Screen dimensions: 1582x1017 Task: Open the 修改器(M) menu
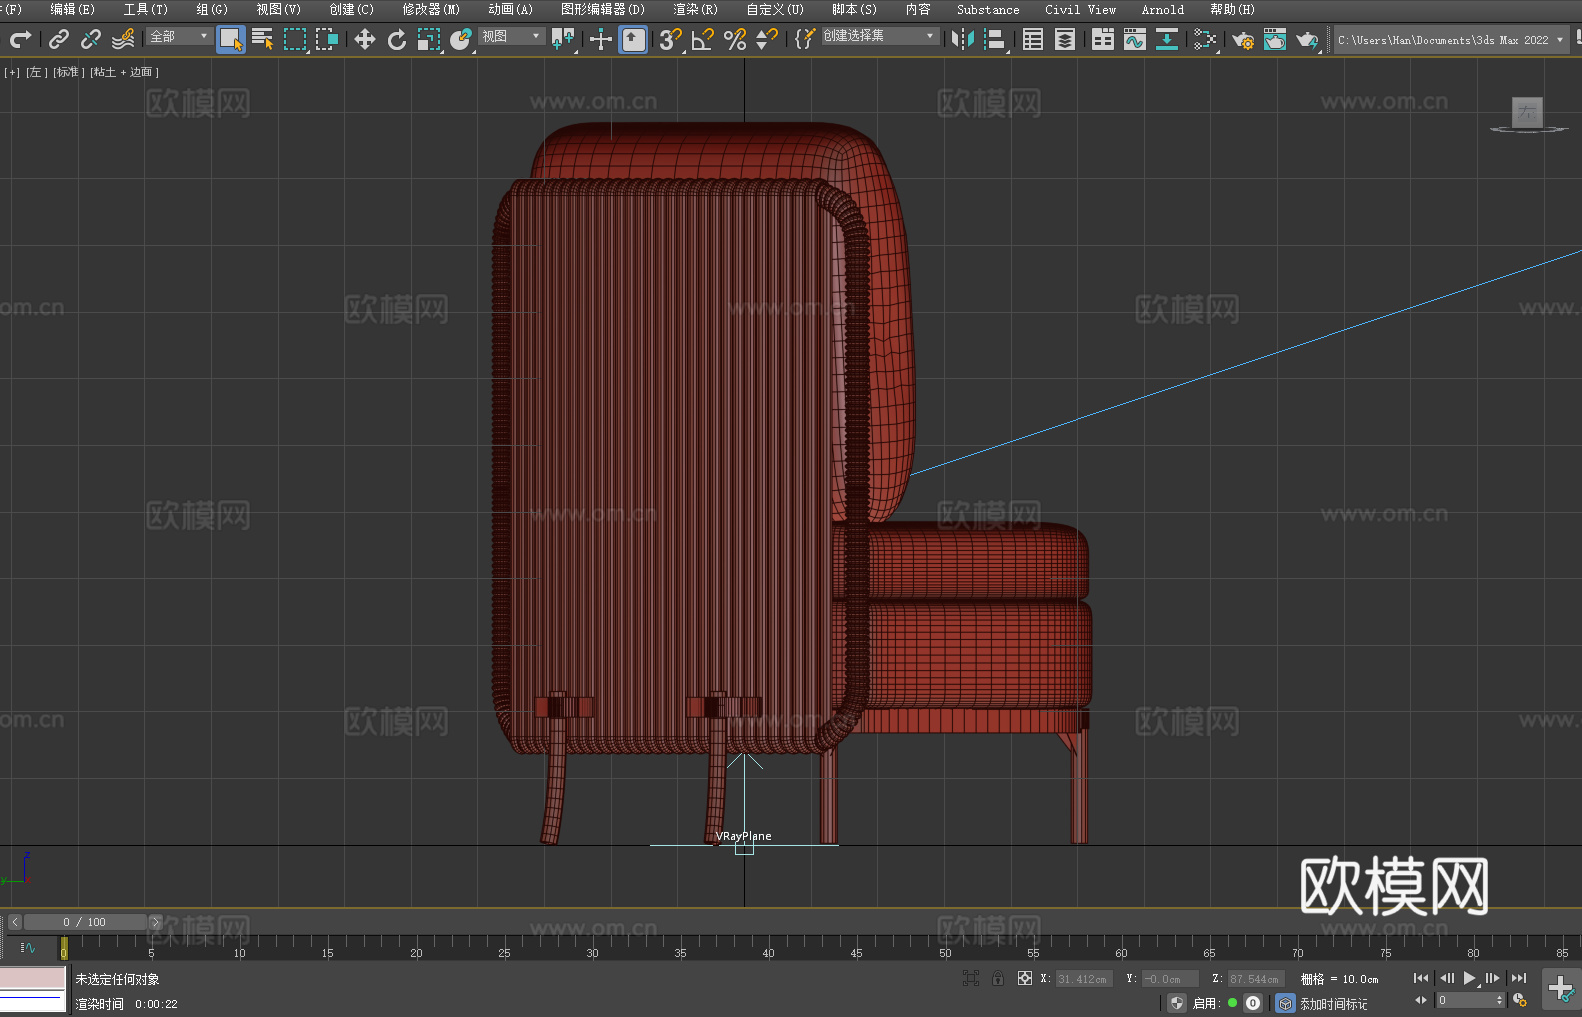click(x=431, y=9)
